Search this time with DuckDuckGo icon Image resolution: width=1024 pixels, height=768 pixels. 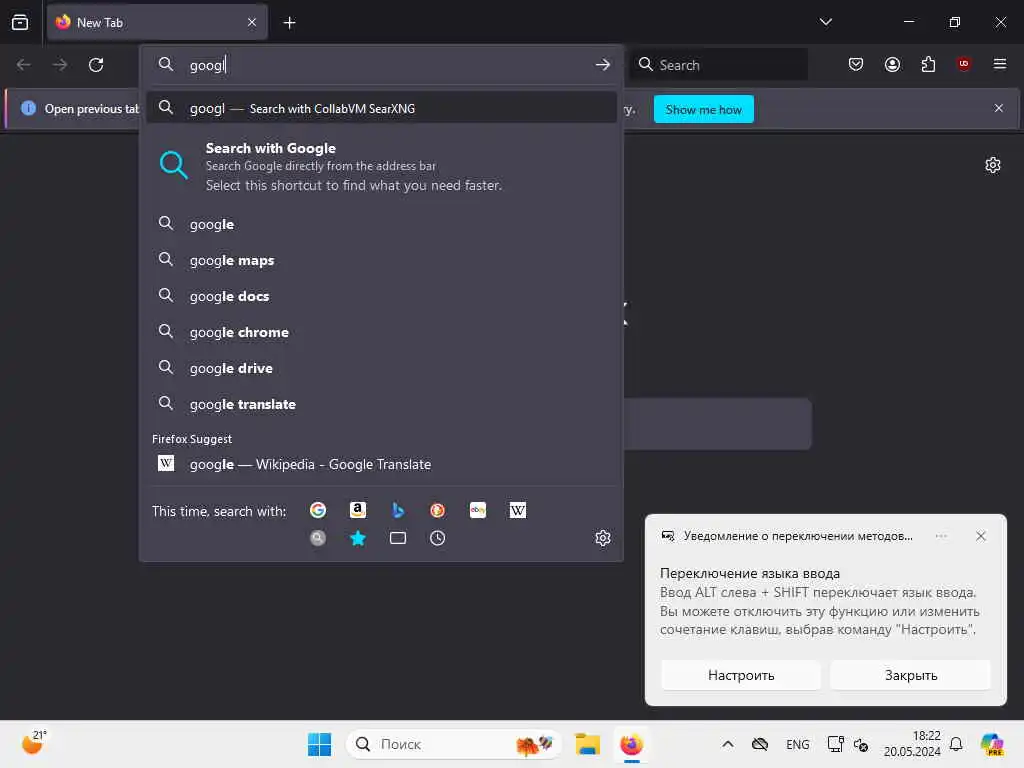point(438,510)
